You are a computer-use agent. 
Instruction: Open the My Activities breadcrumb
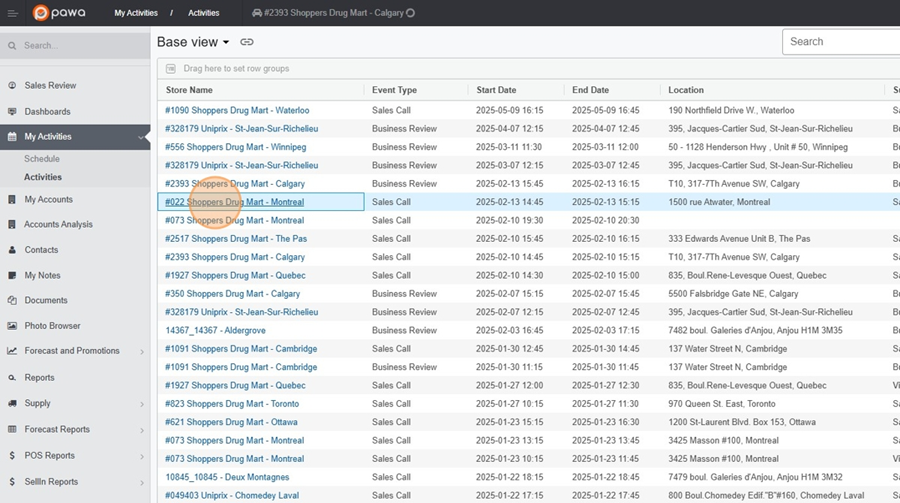136,13
